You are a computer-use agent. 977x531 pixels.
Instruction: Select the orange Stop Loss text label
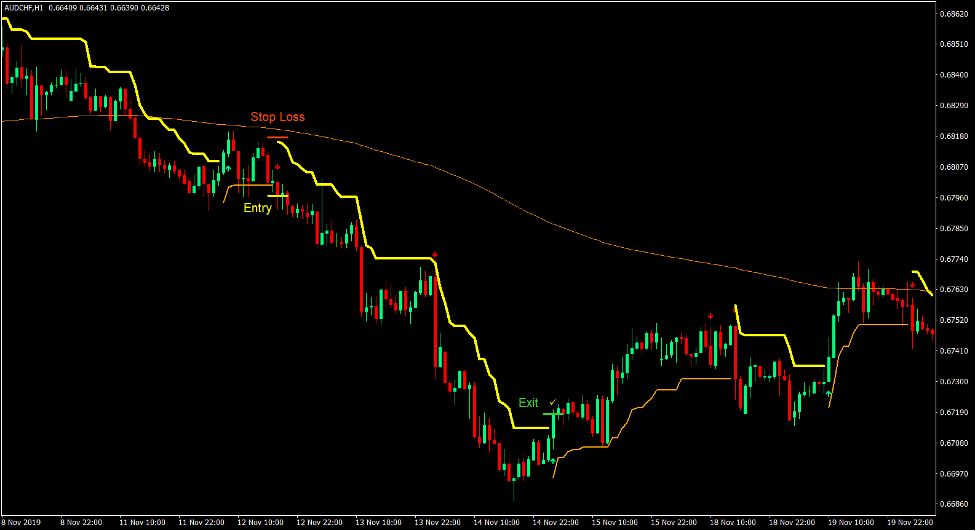tap(277, 117)
